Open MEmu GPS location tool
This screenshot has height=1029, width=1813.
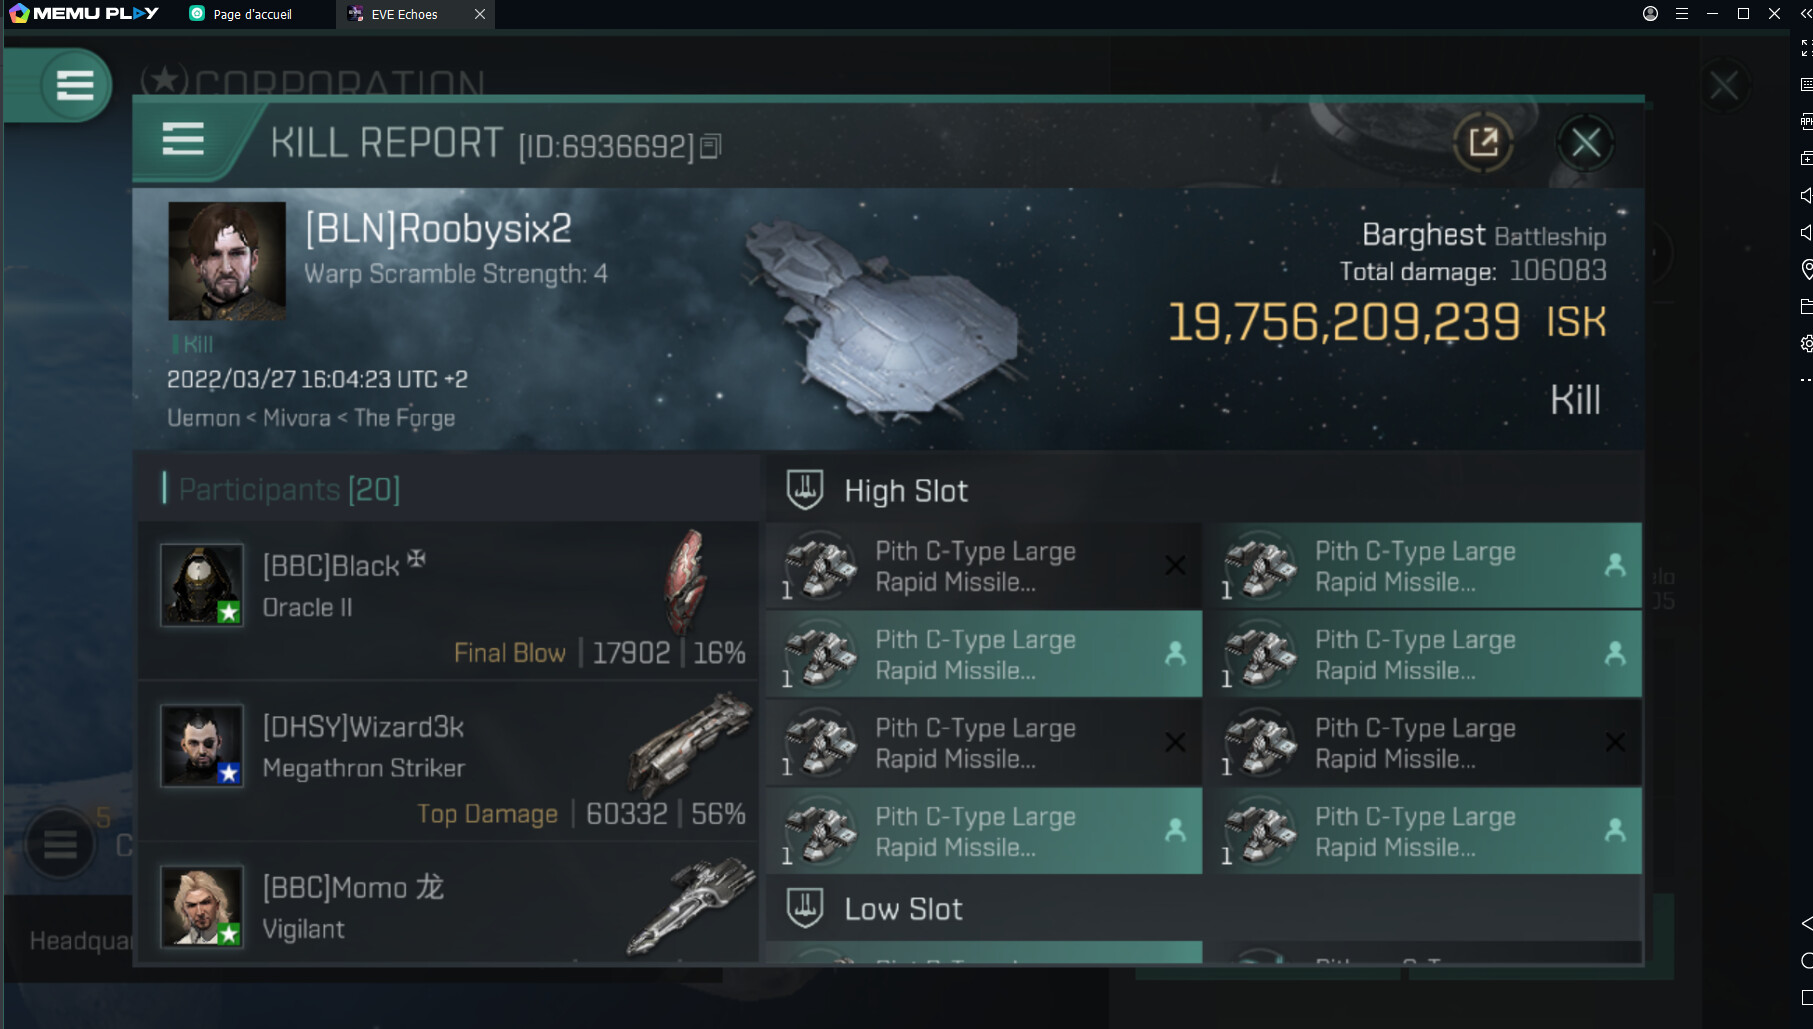tap(1806, 269)
